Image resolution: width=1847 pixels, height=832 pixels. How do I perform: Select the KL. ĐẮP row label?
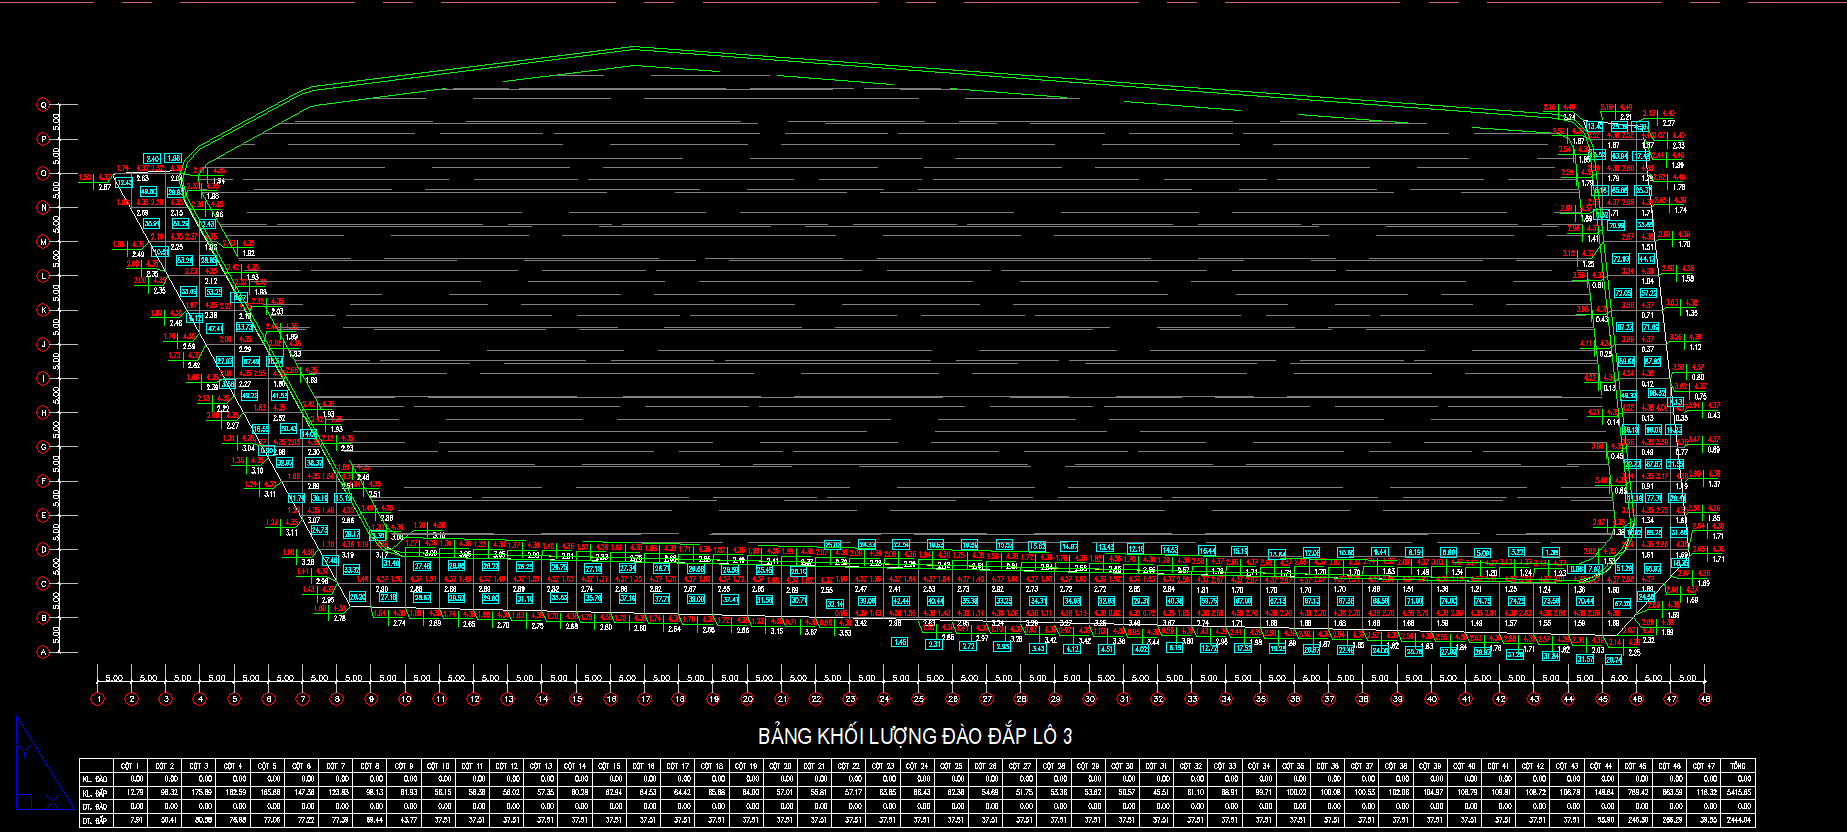coord(95,793)
